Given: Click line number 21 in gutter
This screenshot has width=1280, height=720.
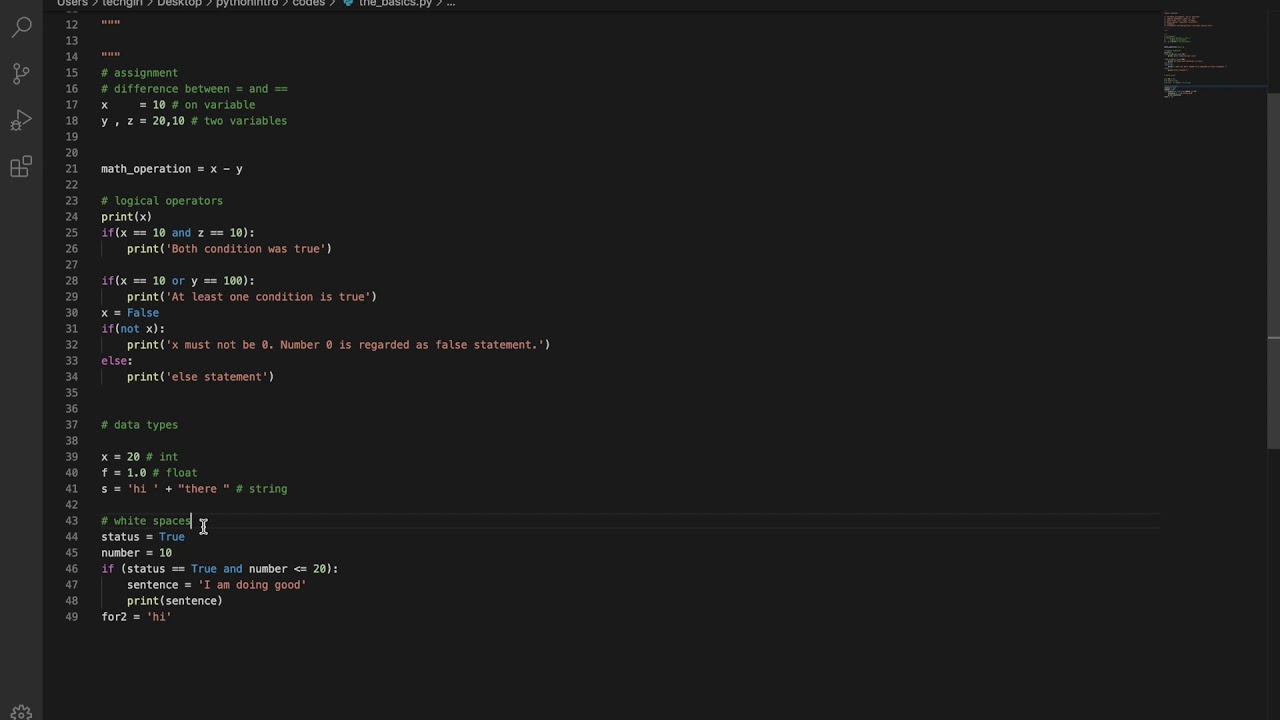Looking at the screenshot, I should click(x=71, y=169).
